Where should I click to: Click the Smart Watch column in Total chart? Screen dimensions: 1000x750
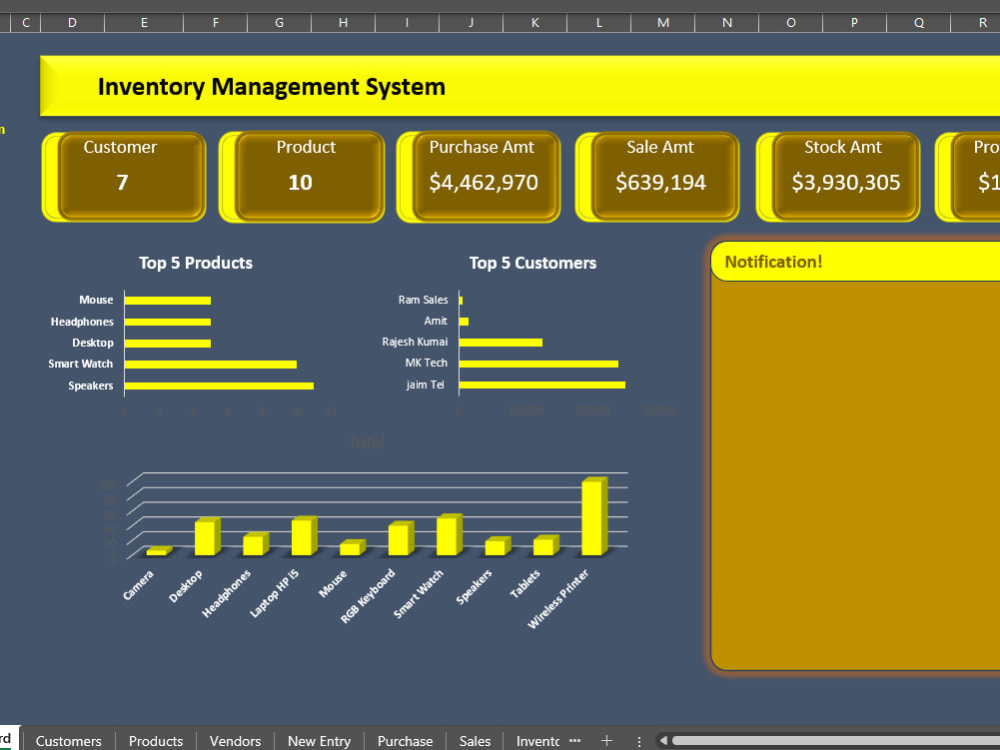(x=449, y=535)
